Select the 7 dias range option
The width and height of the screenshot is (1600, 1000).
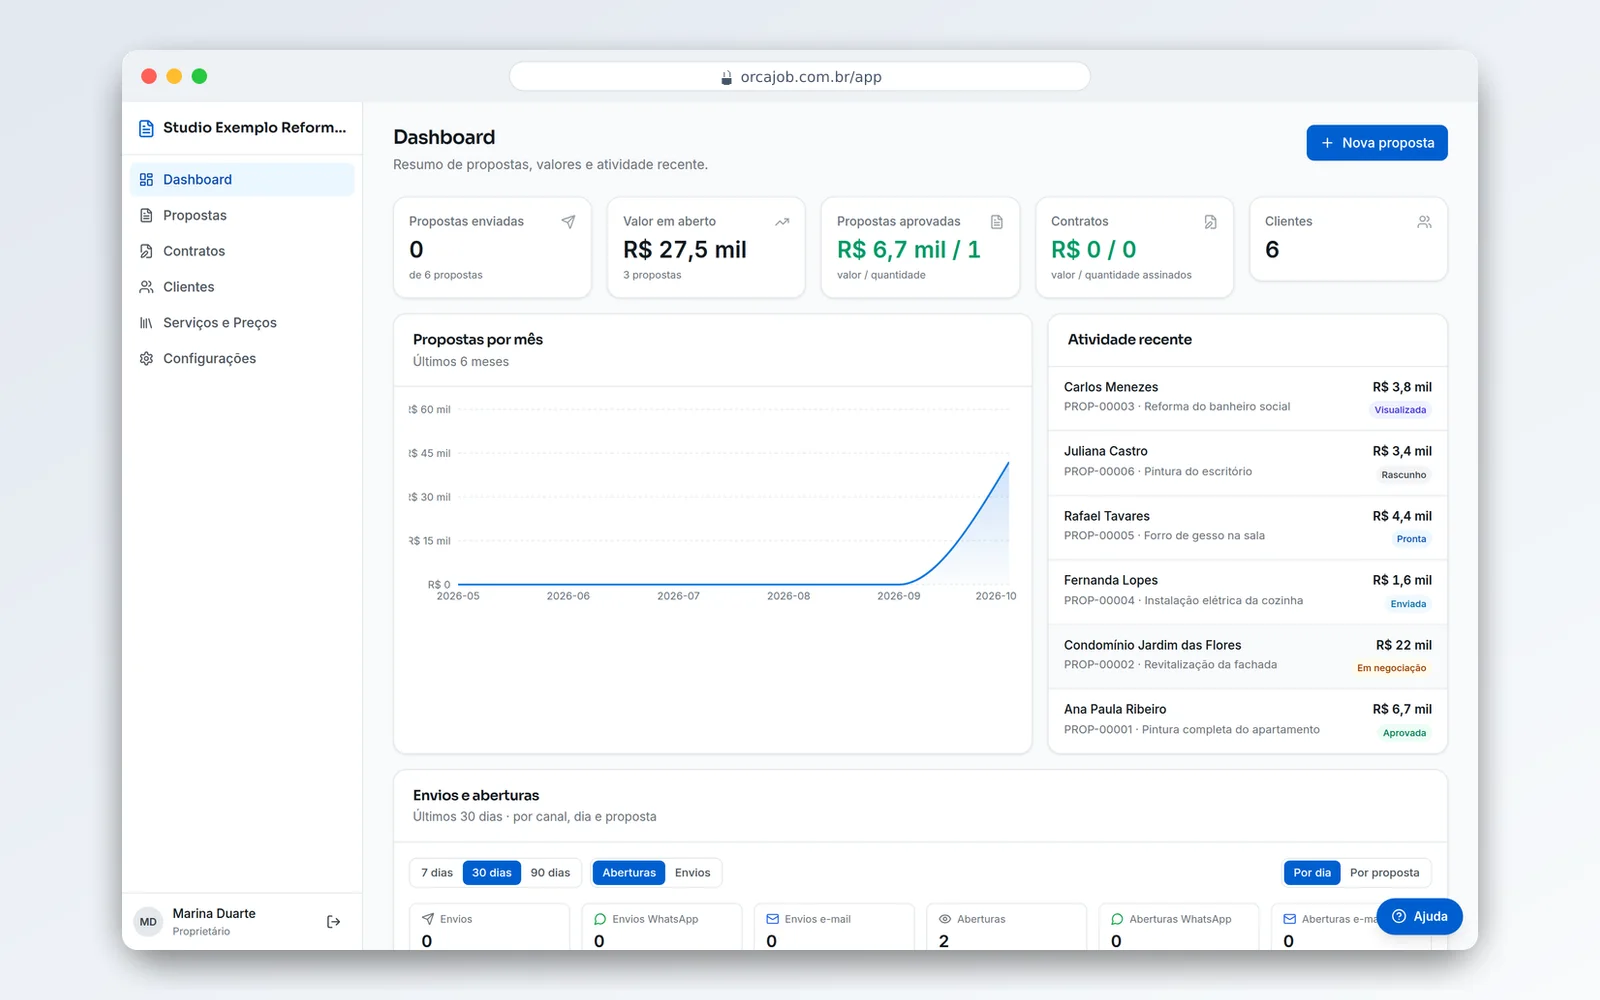437,873
